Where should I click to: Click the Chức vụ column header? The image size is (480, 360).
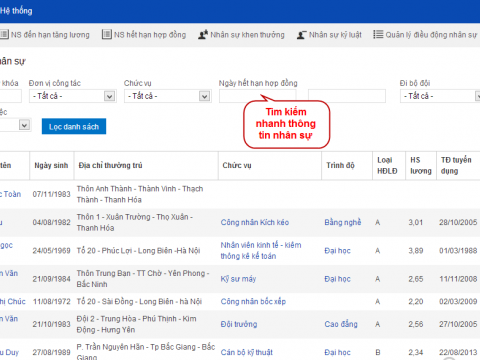coord(237,165)
